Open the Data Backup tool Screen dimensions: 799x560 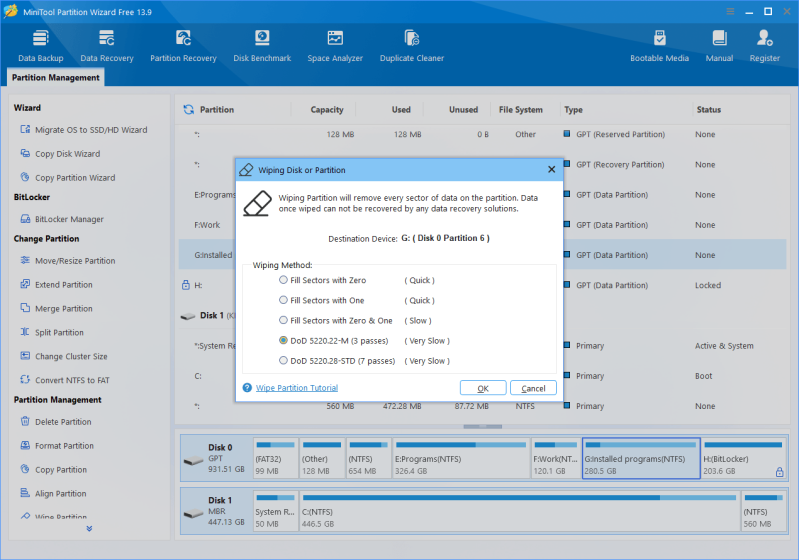coord(40,46)
